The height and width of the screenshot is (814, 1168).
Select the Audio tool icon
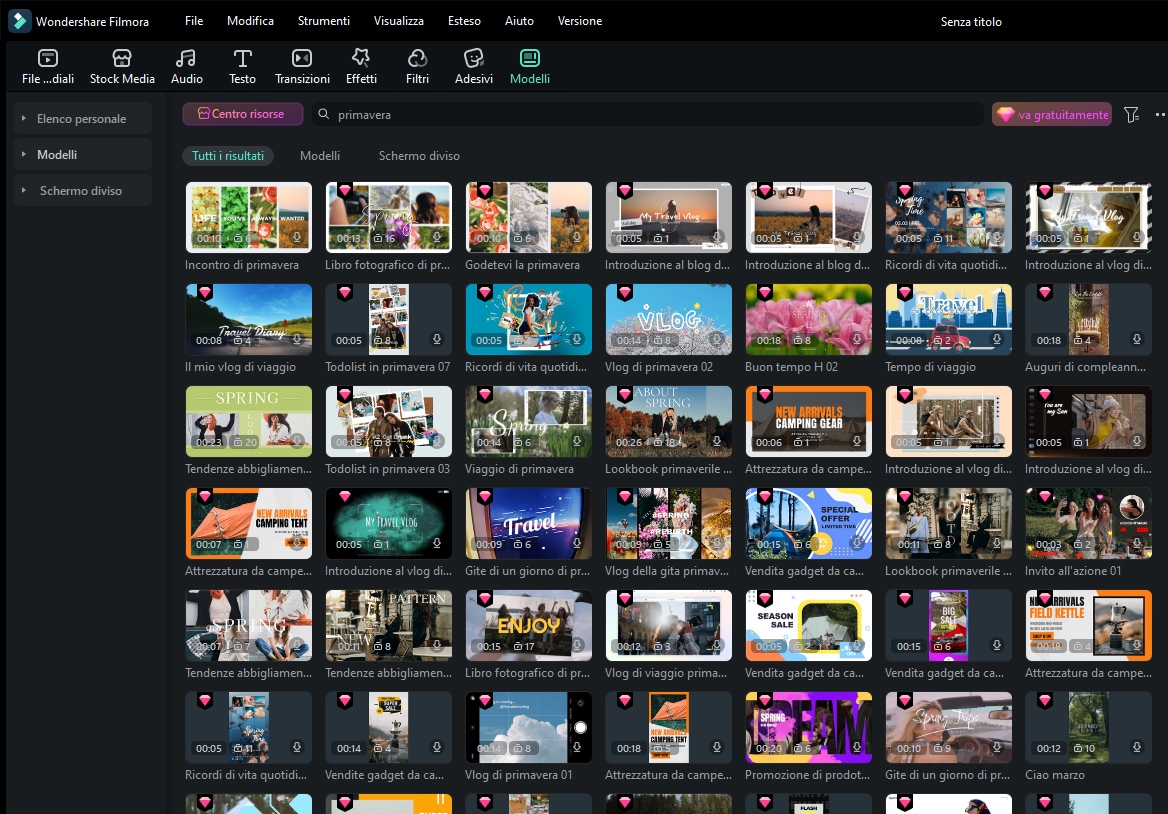[x=186, y=67]
